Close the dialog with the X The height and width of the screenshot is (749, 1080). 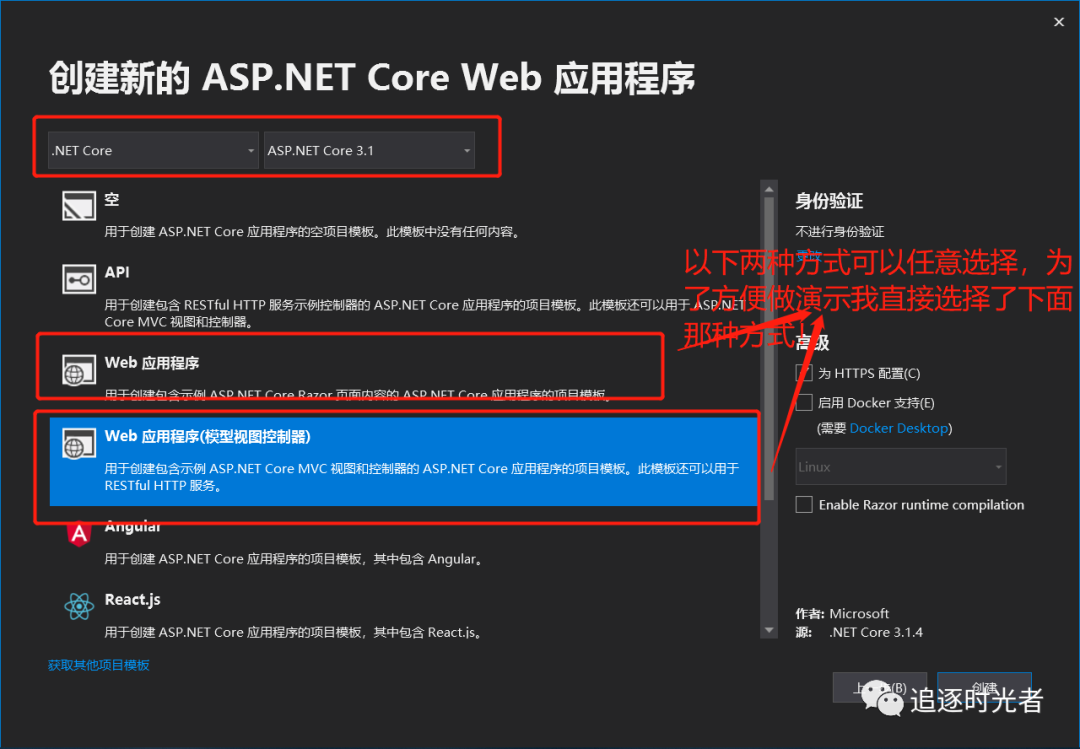(x=1059, y=22)
